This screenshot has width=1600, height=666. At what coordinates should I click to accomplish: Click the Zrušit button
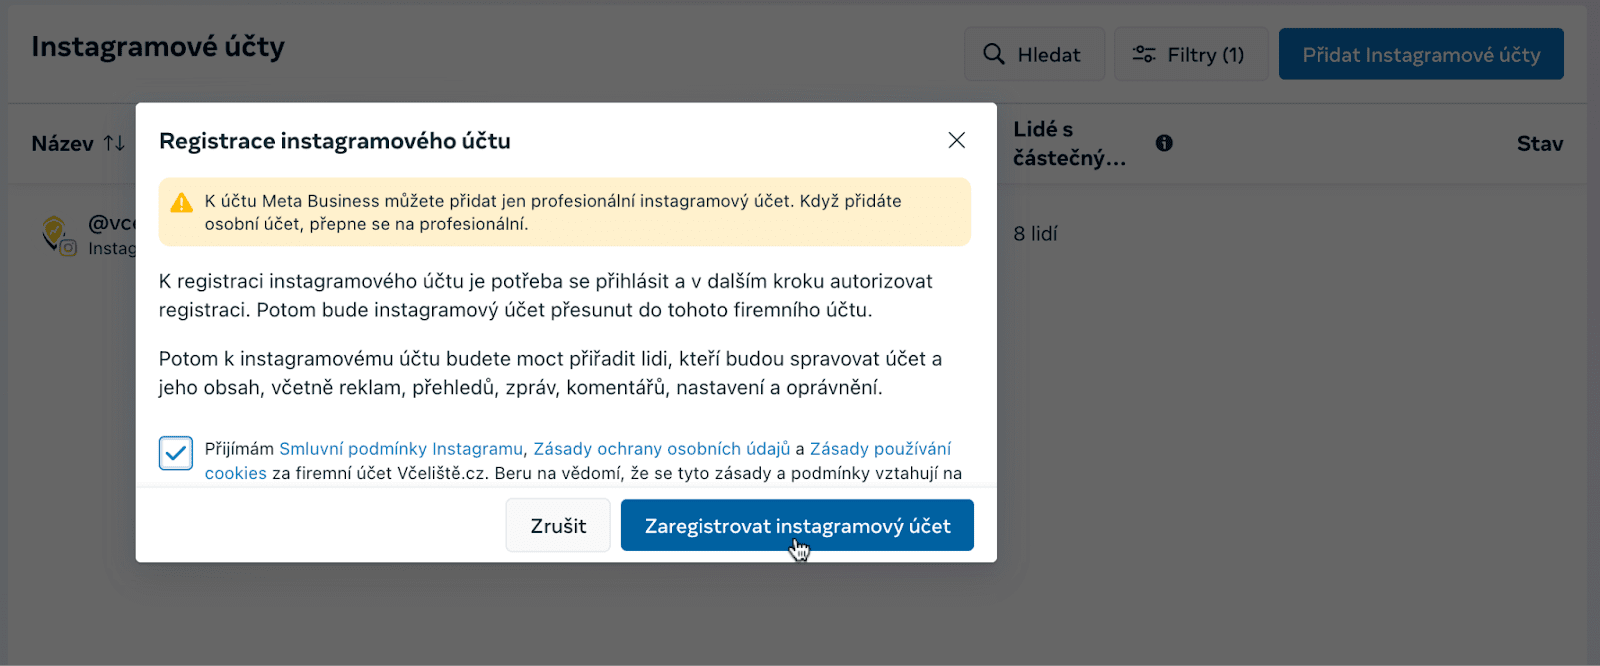tap(557, 524)
